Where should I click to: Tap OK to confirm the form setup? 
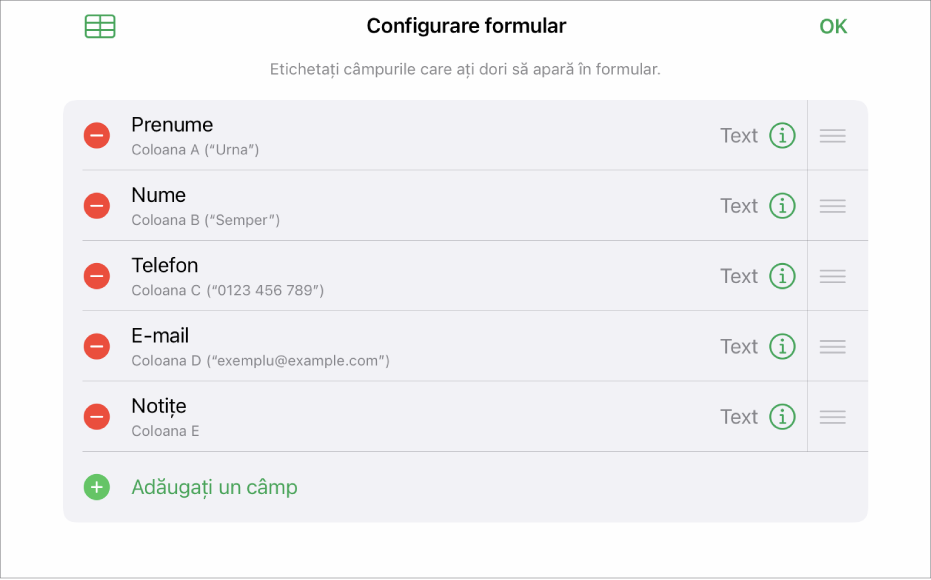[x=833, y=26]
